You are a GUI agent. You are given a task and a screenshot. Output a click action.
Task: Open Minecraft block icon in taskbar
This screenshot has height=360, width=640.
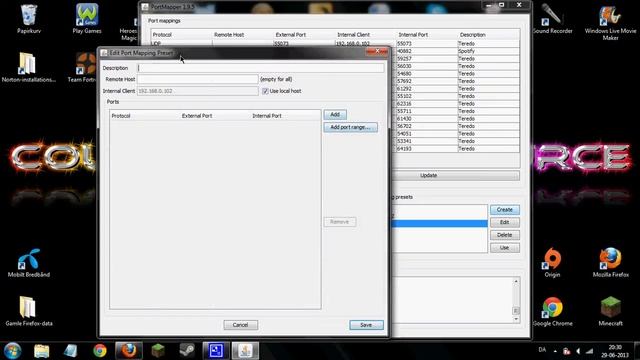pos(158,351)
